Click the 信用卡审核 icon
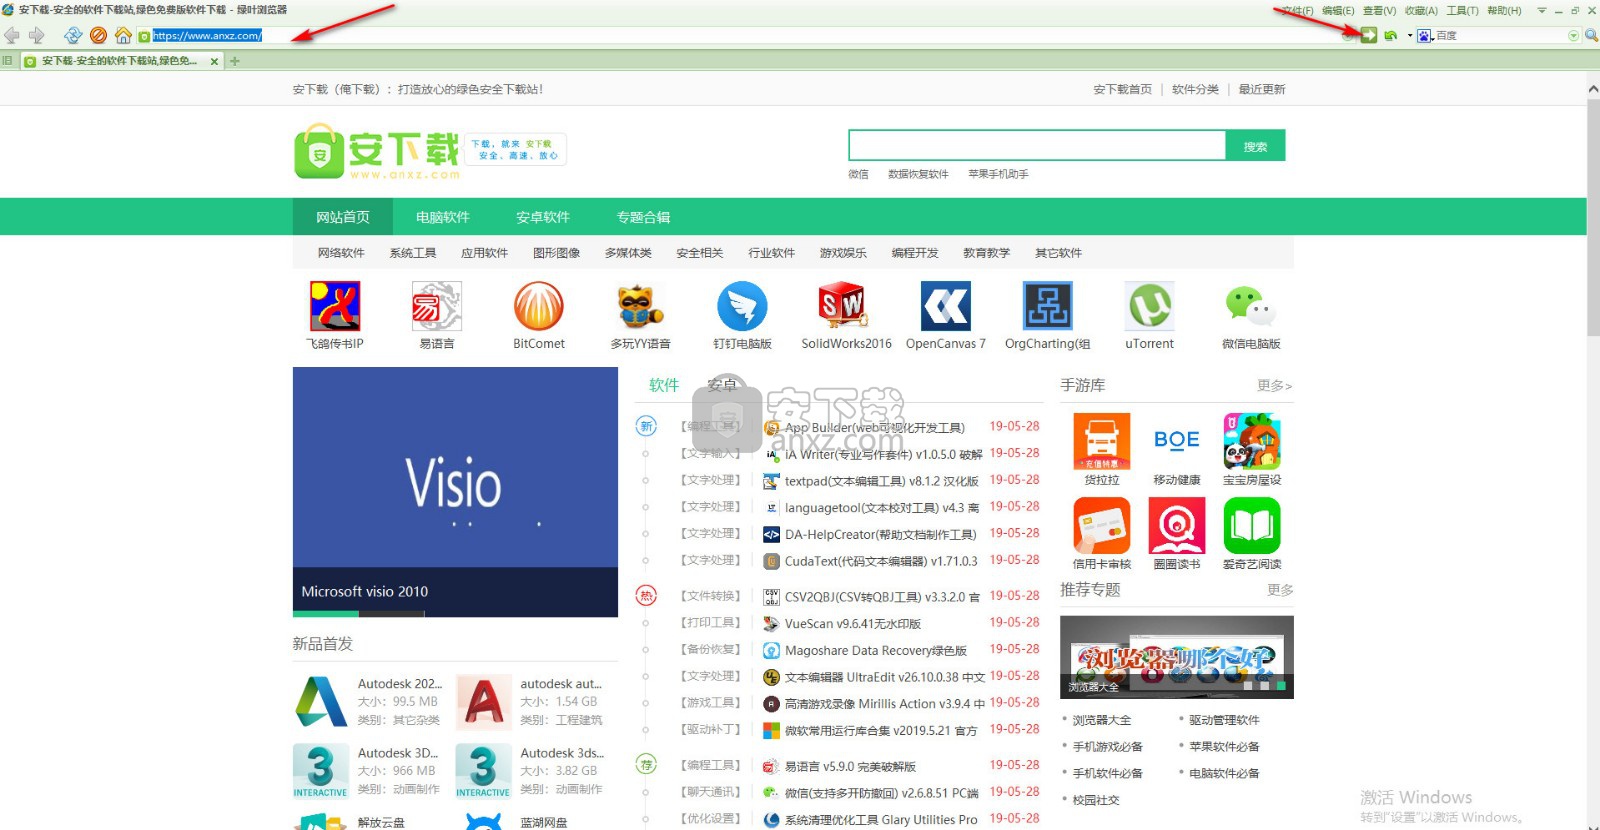Image resolution: width=1600 pixels, height=830 pixels. (1102, 525)
